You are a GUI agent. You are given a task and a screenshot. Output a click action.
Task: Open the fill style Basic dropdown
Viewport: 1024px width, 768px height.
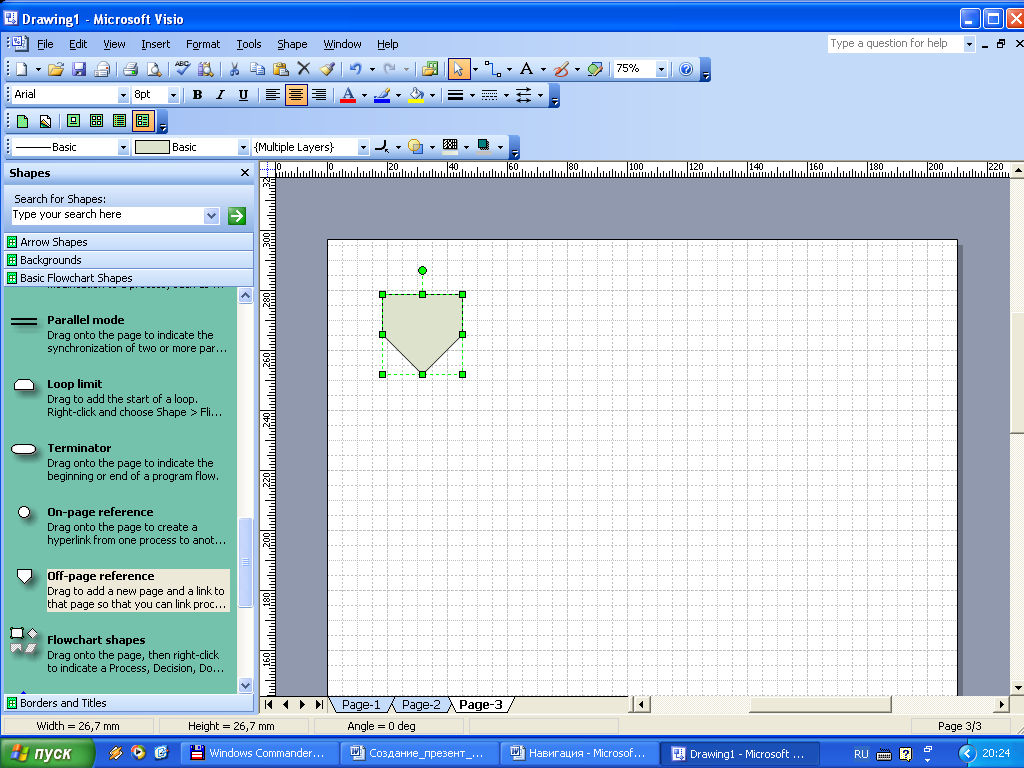(x=243, y=148)
